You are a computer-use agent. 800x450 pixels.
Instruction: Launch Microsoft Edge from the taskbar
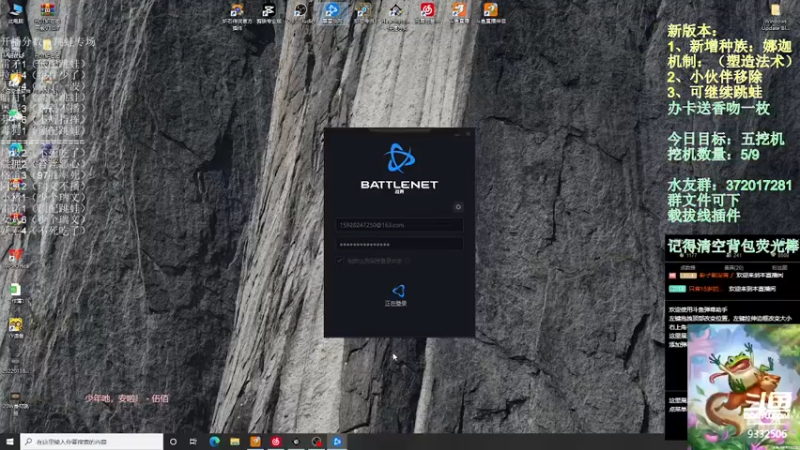click(214, 441)
